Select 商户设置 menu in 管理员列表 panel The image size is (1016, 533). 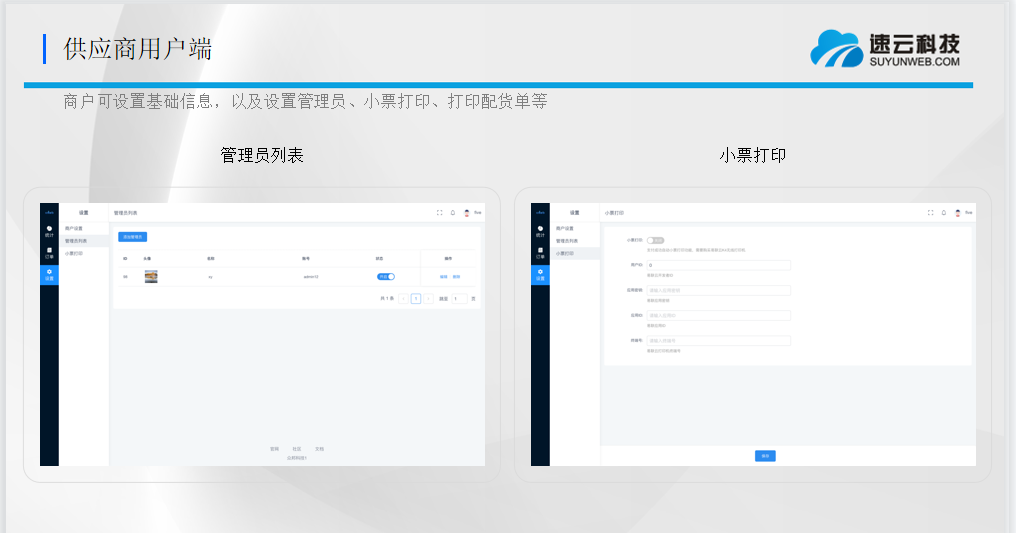(x=74, y=229)
